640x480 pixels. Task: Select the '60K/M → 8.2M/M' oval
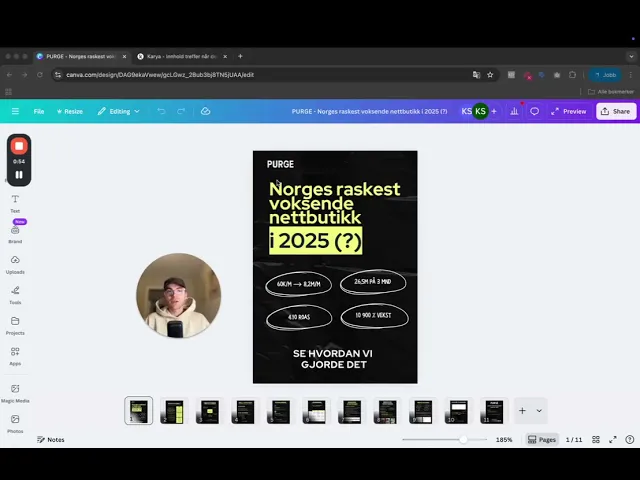pyautogui.click(x=299, y=284)
